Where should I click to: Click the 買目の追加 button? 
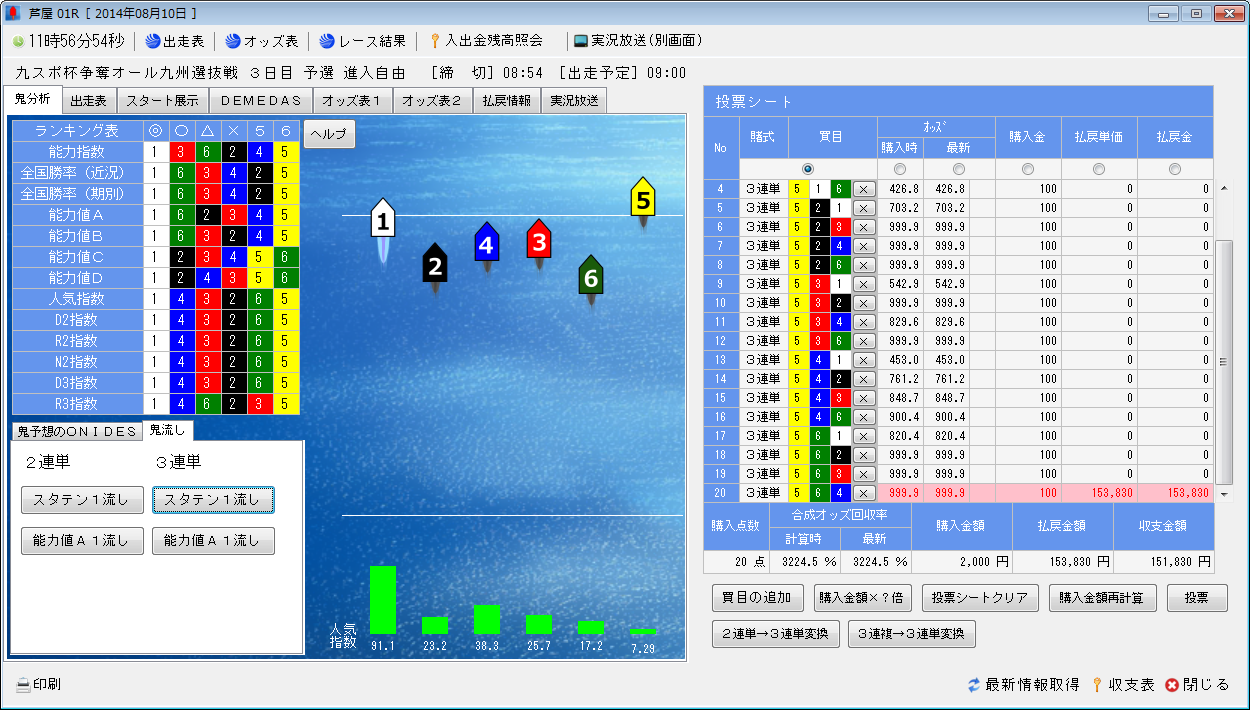[757, 598]
